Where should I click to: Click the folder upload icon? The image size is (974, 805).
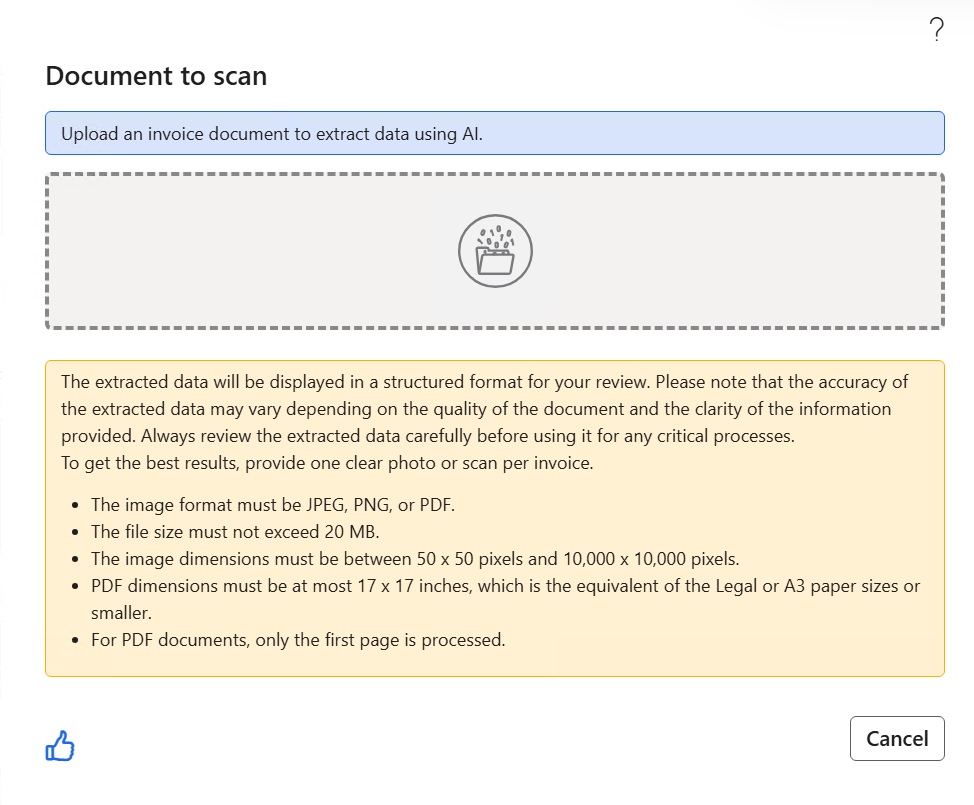[x=495, y=251]
